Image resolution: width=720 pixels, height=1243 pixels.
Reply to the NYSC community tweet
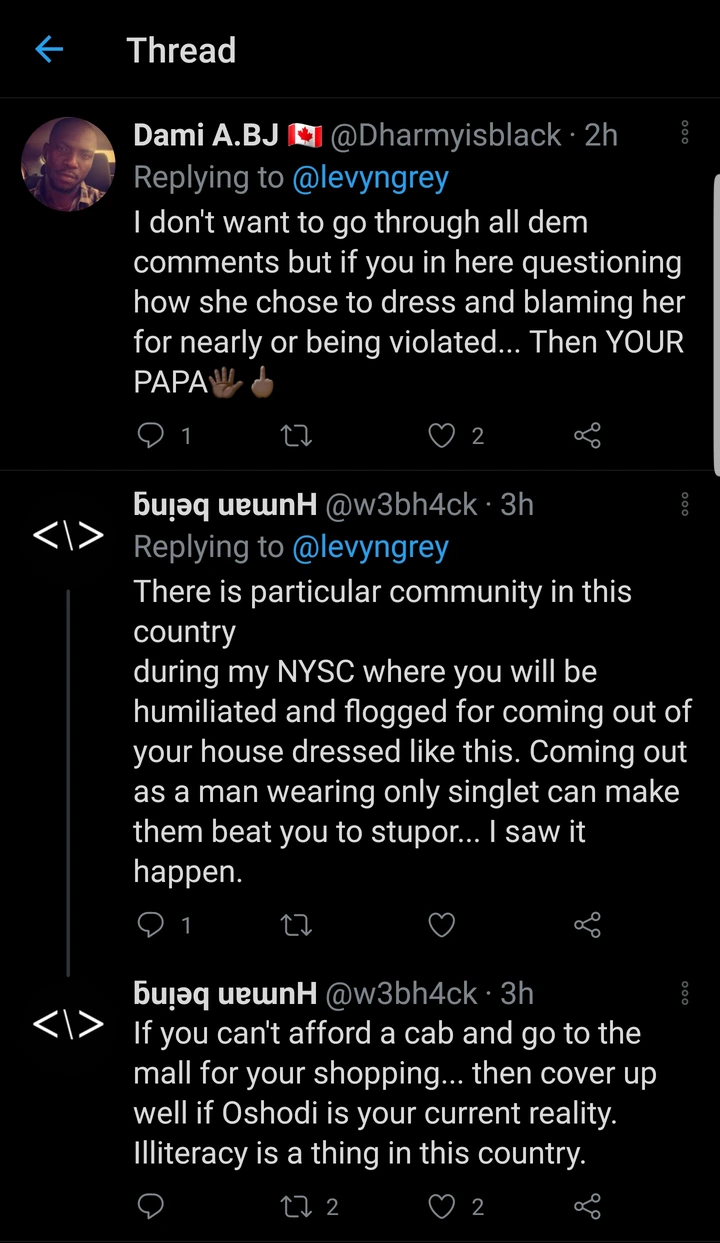[150, 925]
